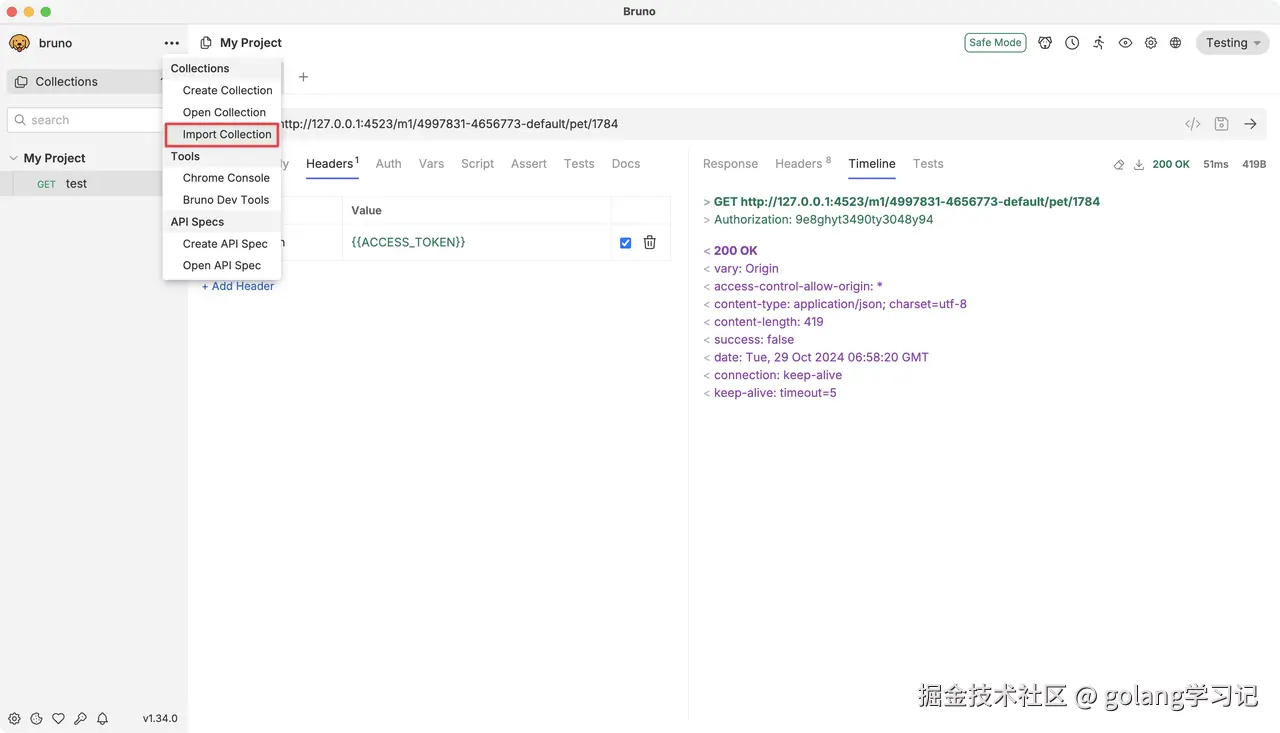Screen dimensions: 1280x733
Task: Open the clock history icon
Action: coord(1072,43)
